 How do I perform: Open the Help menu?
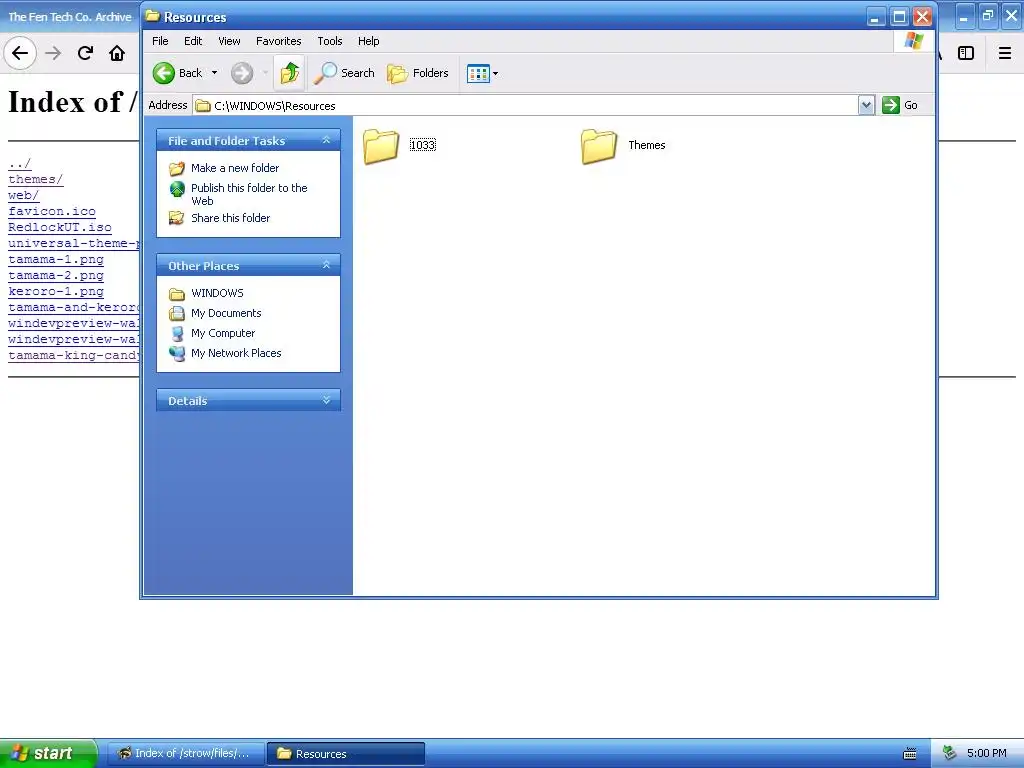pos(368,41)
